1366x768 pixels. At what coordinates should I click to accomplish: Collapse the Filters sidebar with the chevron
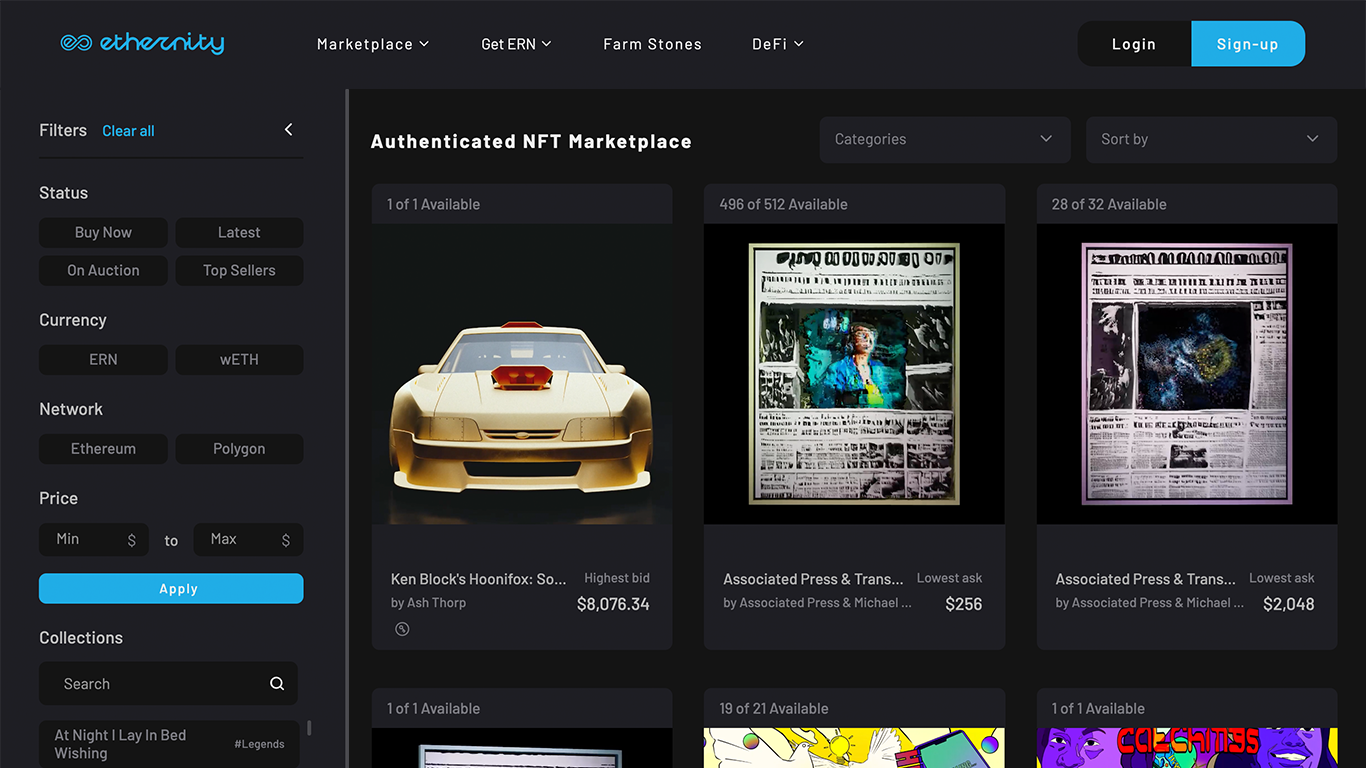tap(289, 130)
